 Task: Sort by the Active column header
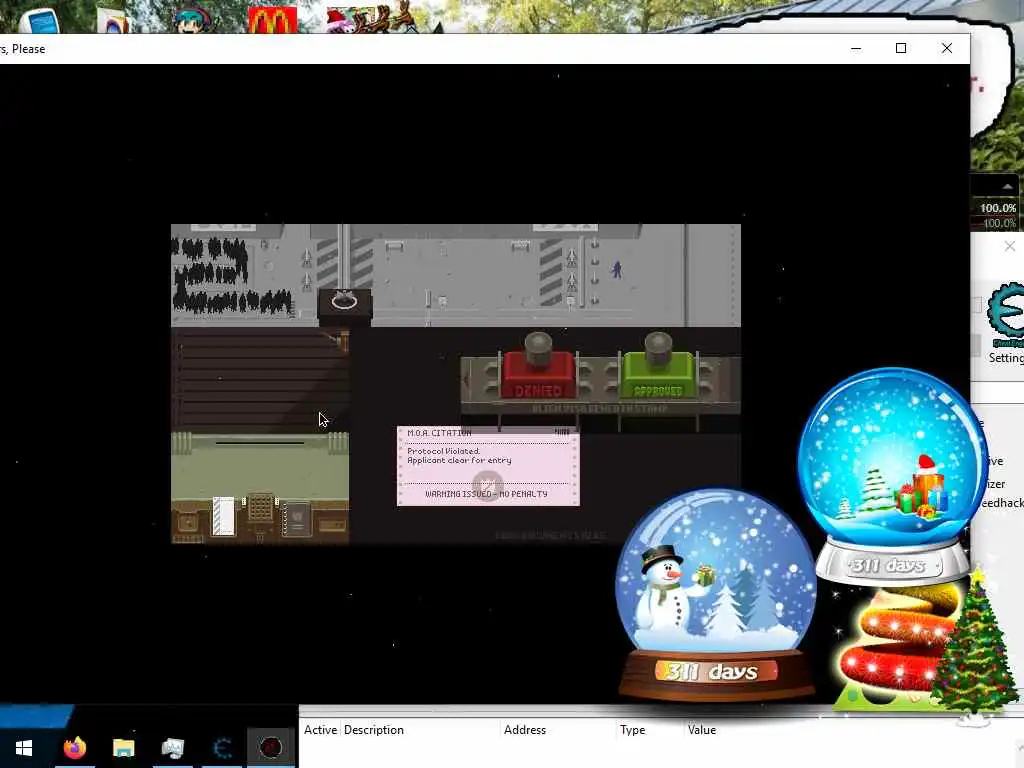click(x=320, y=730)
